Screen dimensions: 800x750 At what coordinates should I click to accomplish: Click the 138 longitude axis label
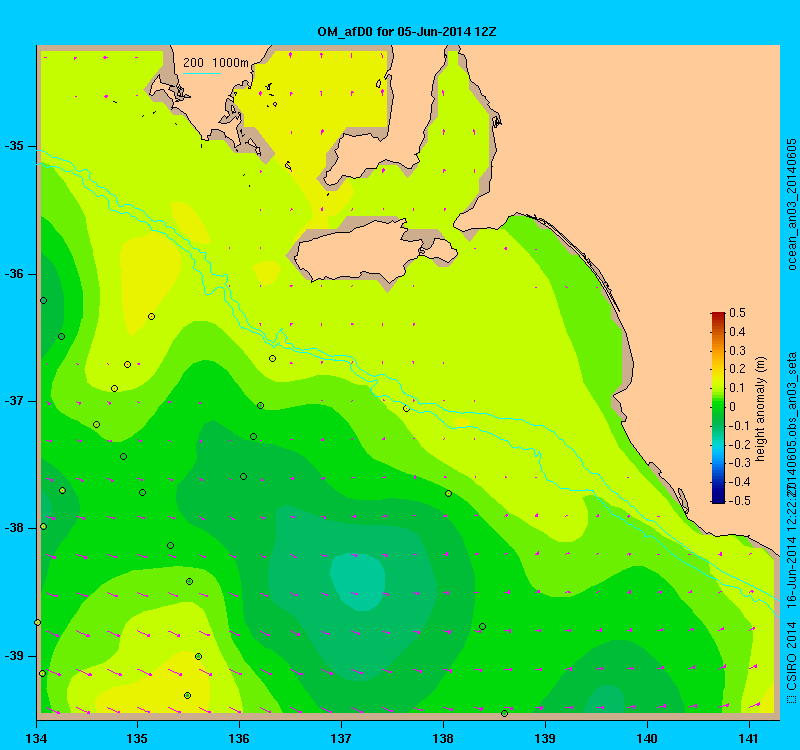pyautogui.click(x=443, y=738)
